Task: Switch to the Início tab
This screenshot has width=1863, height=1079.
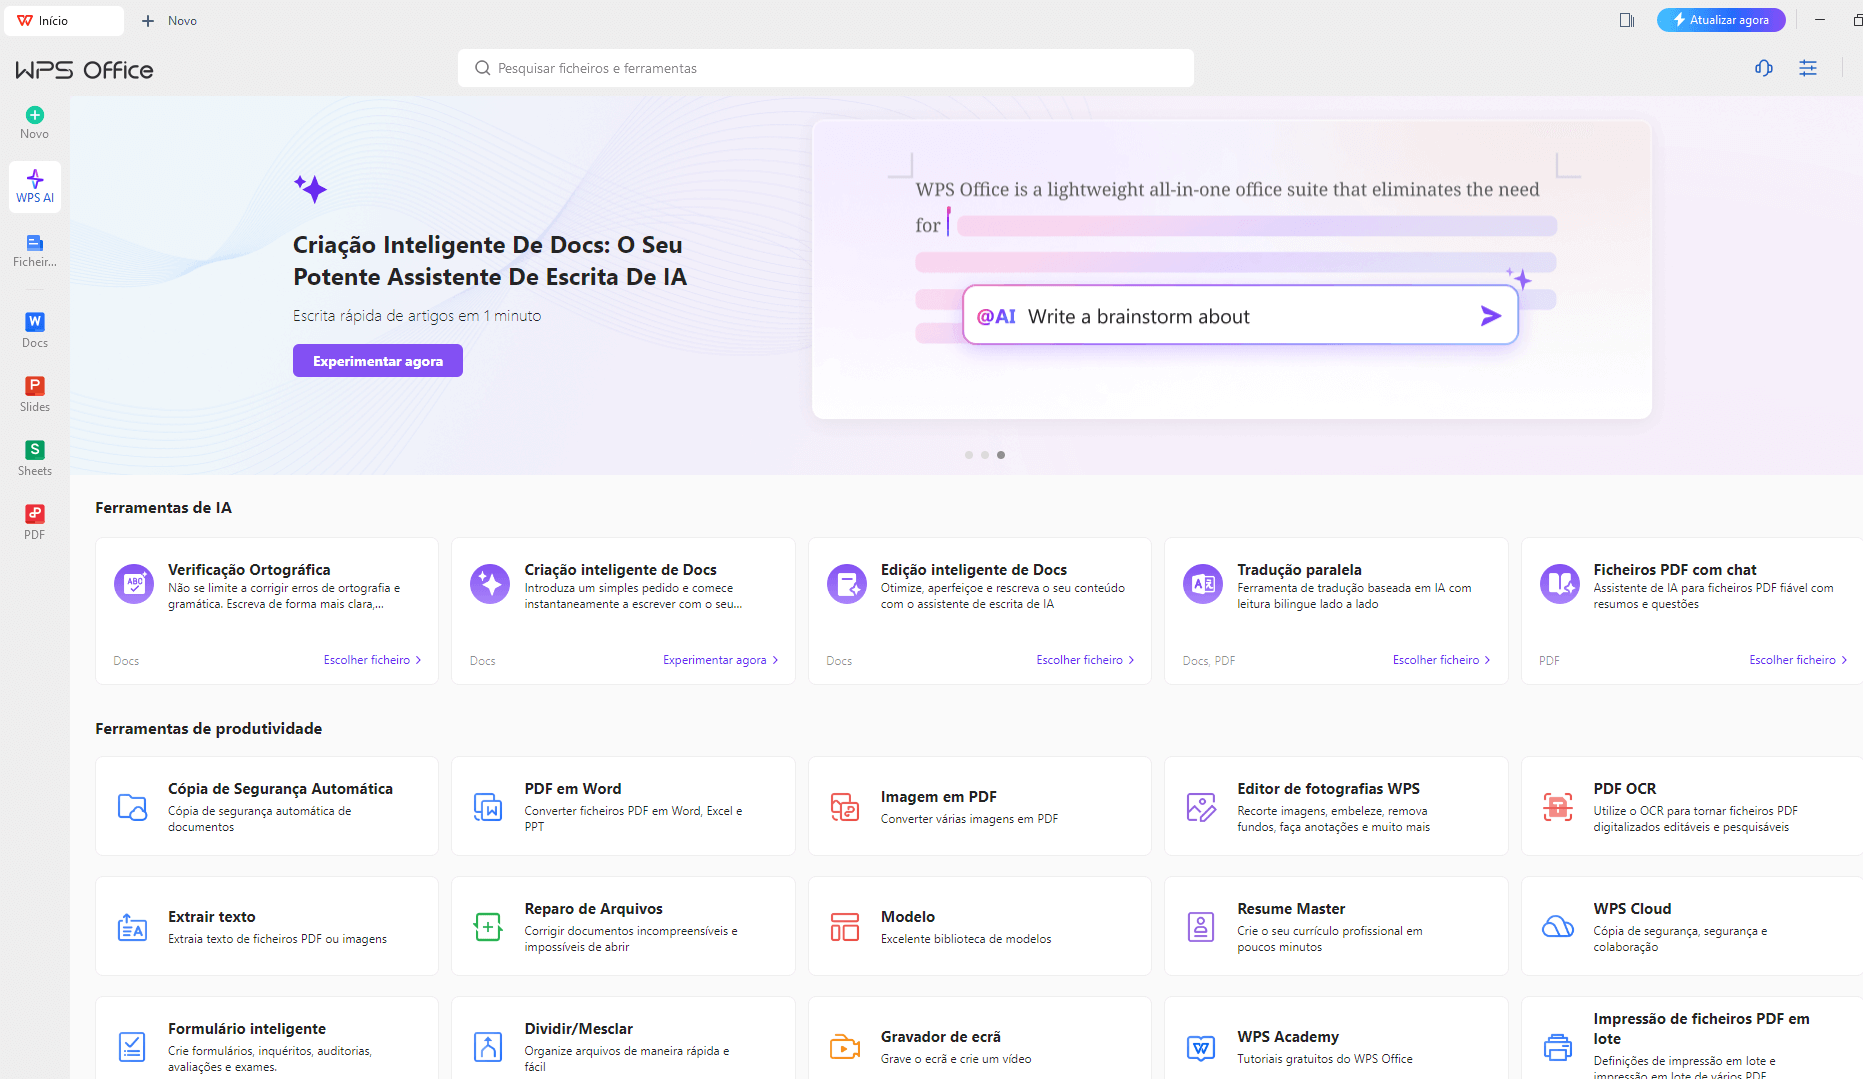Action: pyautogui.click(x=64, y=20)
